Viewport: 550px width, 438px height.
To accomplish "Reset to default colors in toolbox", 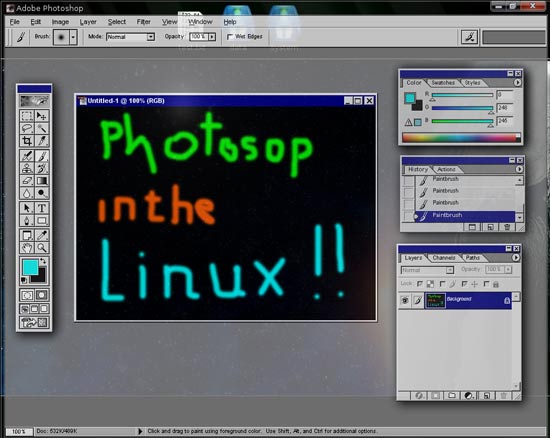I will point(24,280).
